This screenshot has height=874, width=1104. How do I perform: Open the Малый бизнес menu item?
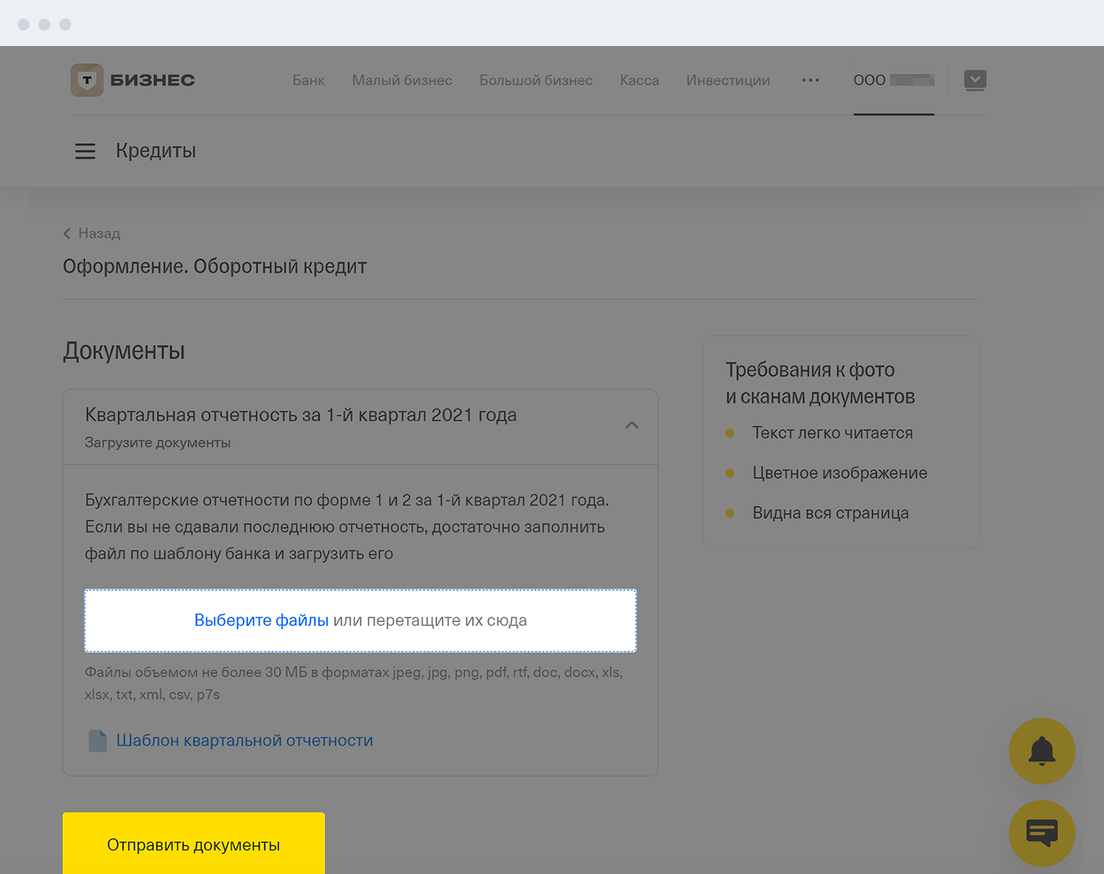tap(402, 80)
